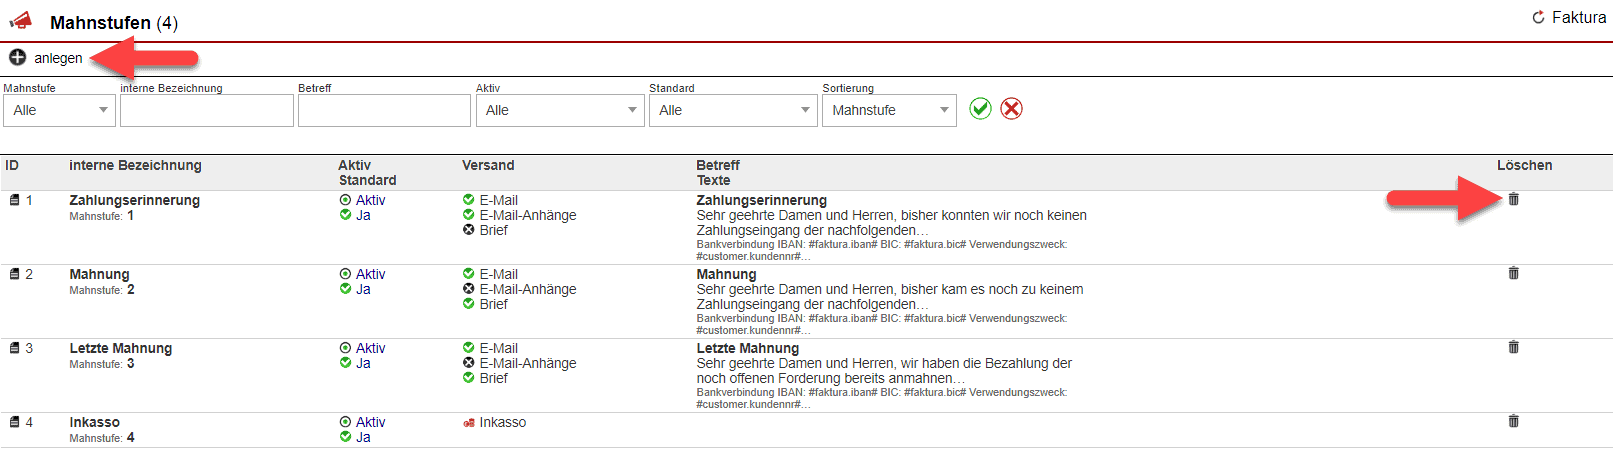The height and width of the screenshot is (459, 1613).
Task: Click the row icon next to ID 1
Action: [15, 200]
